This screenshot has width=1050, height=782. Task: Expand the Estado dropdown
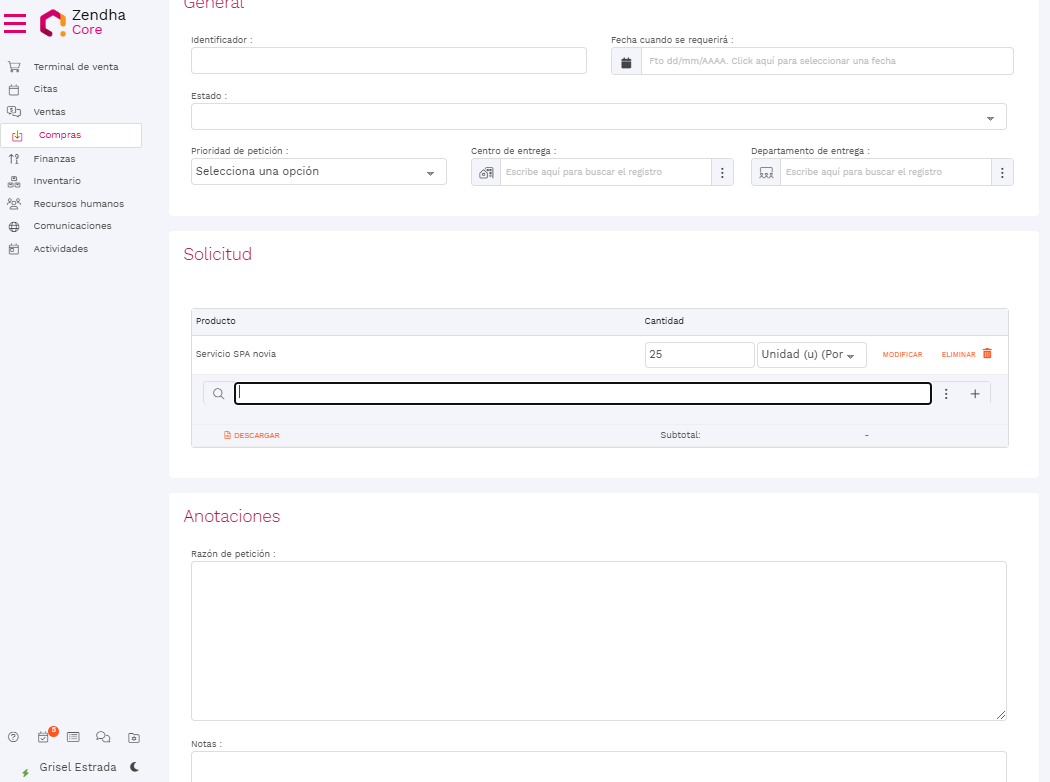pos(598,117)
